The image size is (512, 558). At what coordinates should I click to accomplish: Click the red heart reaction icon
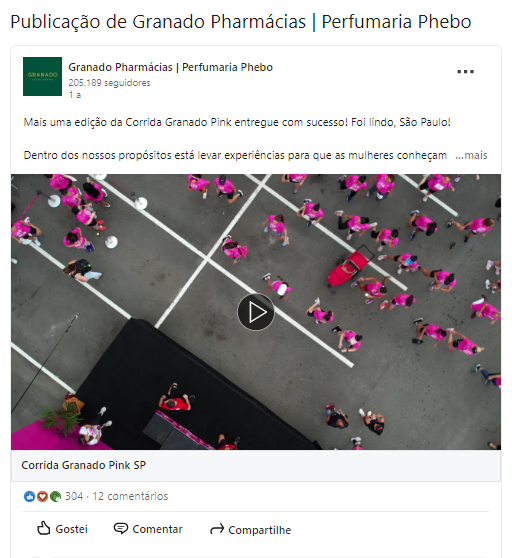click(x=42, y=496)
